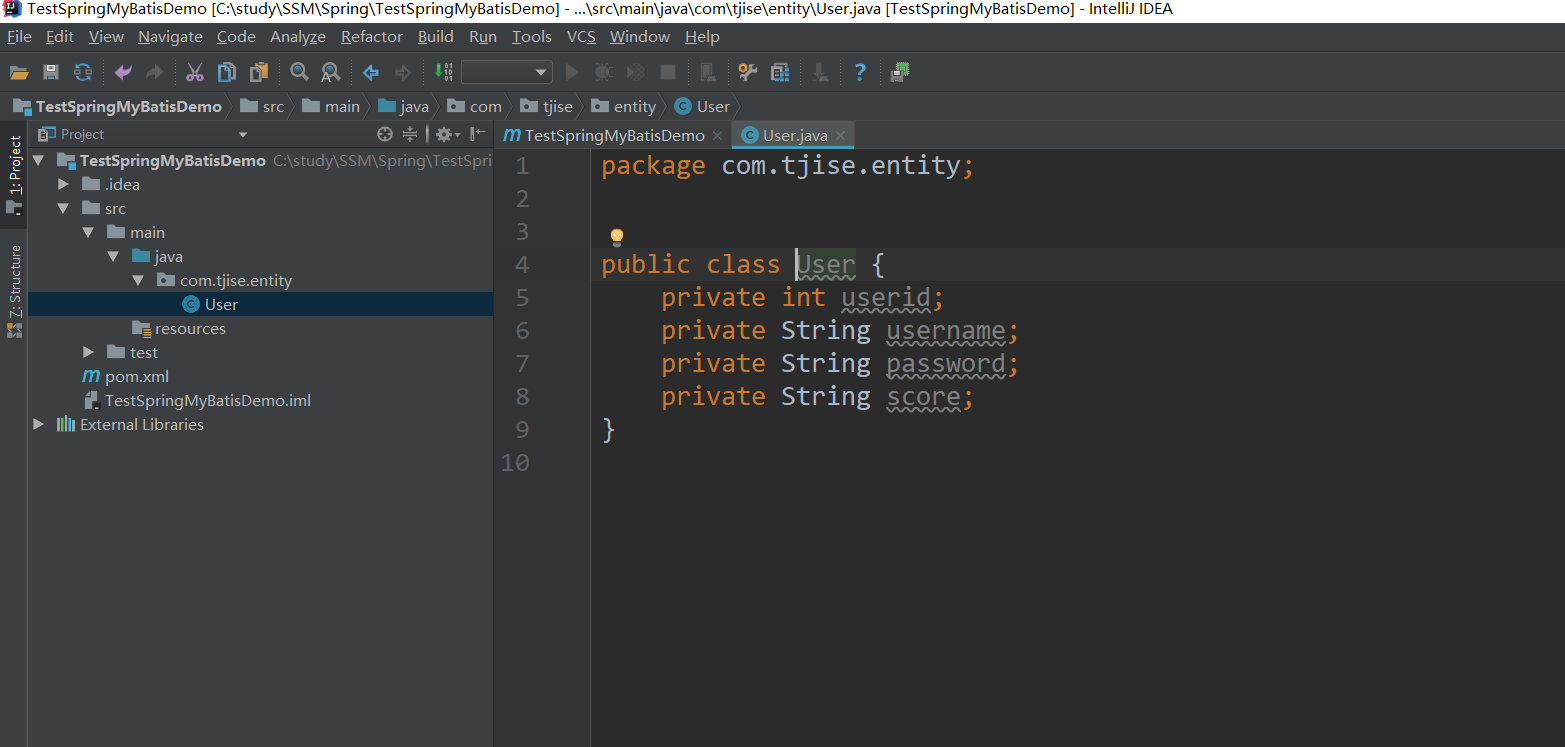This screenshot has width=1565, height=747.
Task: Click the Help question mark icon
Action: coord(860,72)
